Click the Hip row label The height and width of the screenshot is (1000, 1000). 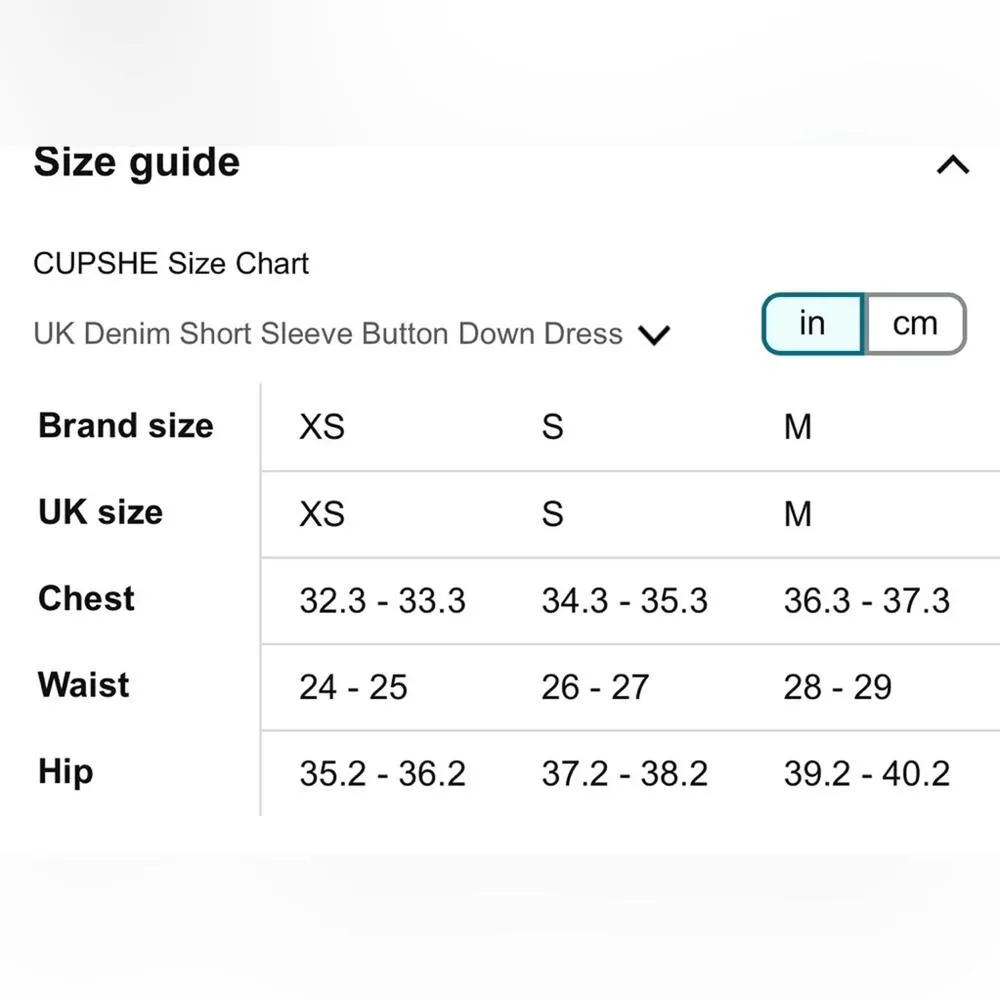click(x=65, y=772)
